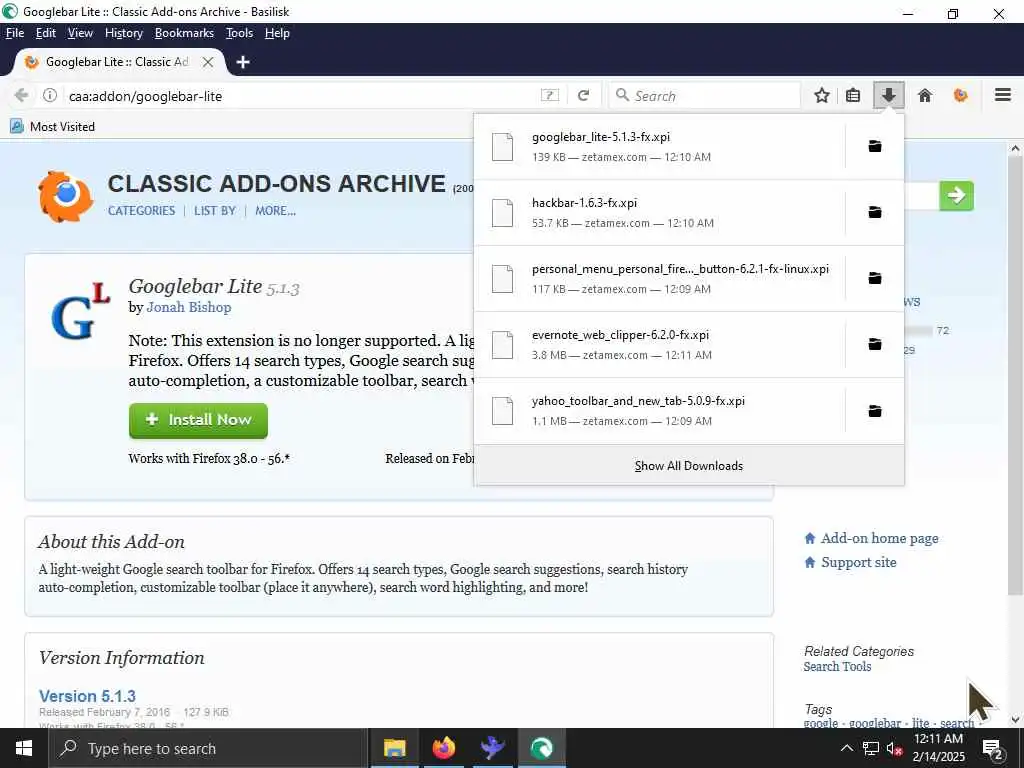The image size is (1024, 768).
Task: Open containing folder for googlebar_lite-5.1.3-fx.xpi
Action: pos(875,146)
